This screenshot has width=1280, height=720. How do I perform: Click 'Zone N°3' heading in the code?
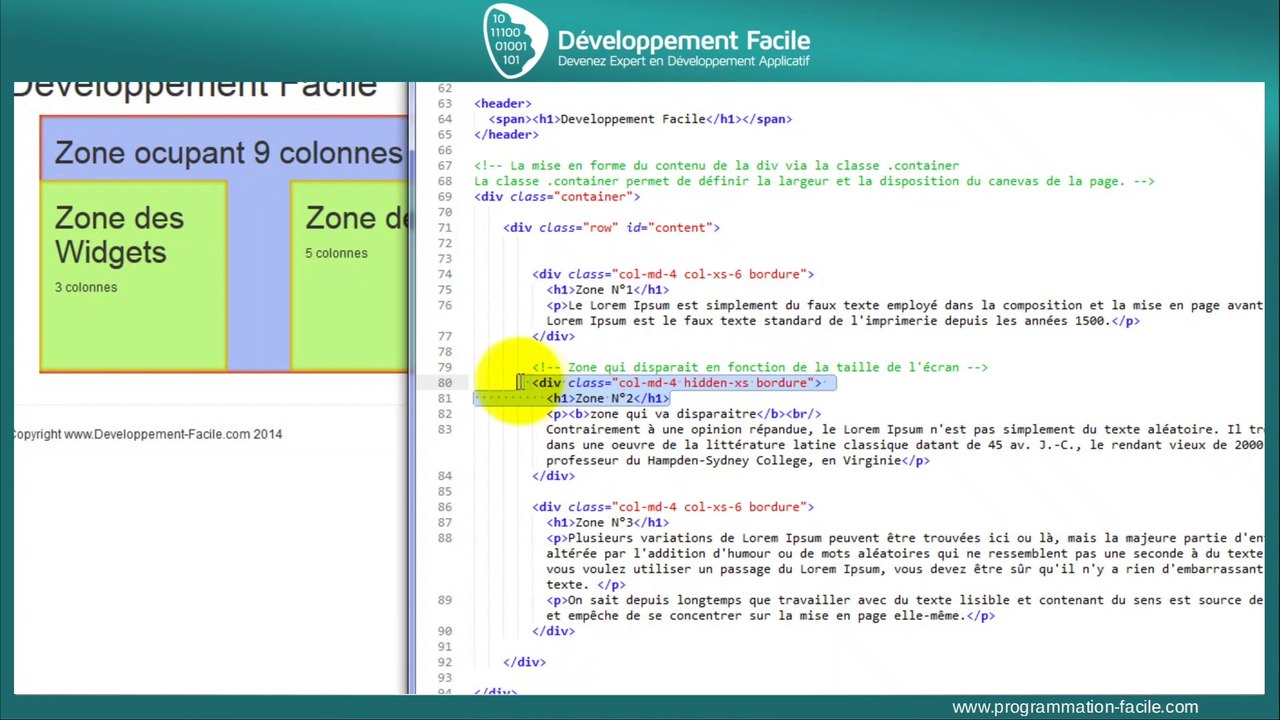tap(604, 522)
